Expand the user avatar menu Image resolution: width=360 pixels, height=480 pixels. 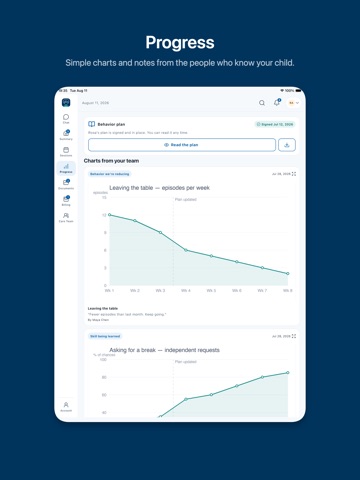coord(294,103)
